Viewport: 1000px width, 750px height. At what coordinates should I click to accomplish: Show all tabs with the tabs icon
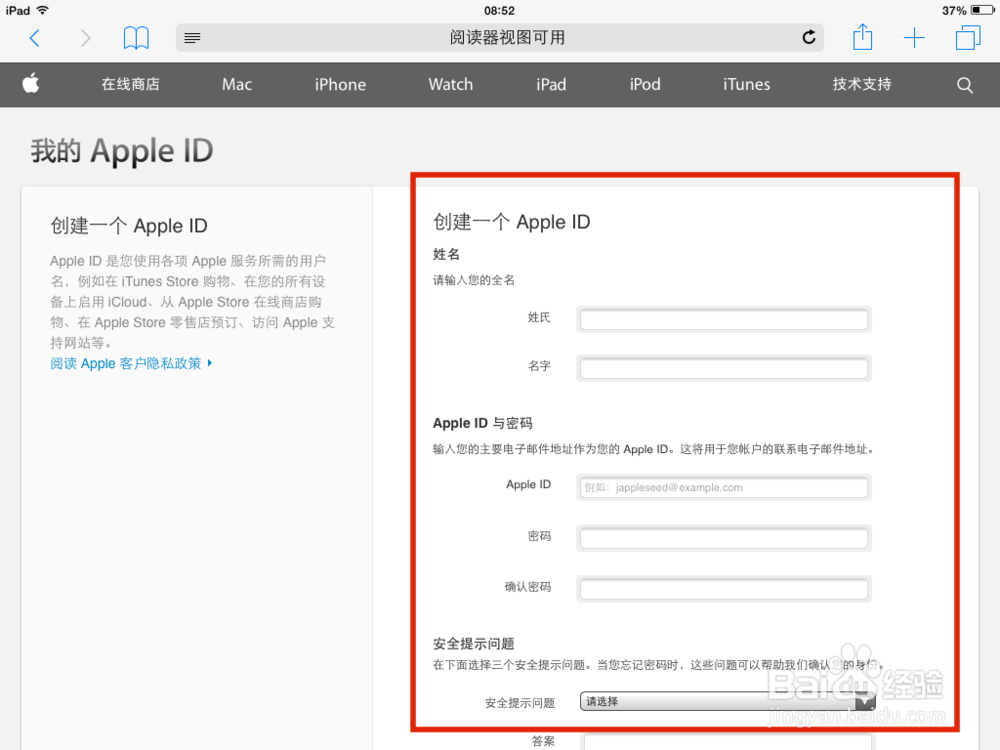click(967, 38)
